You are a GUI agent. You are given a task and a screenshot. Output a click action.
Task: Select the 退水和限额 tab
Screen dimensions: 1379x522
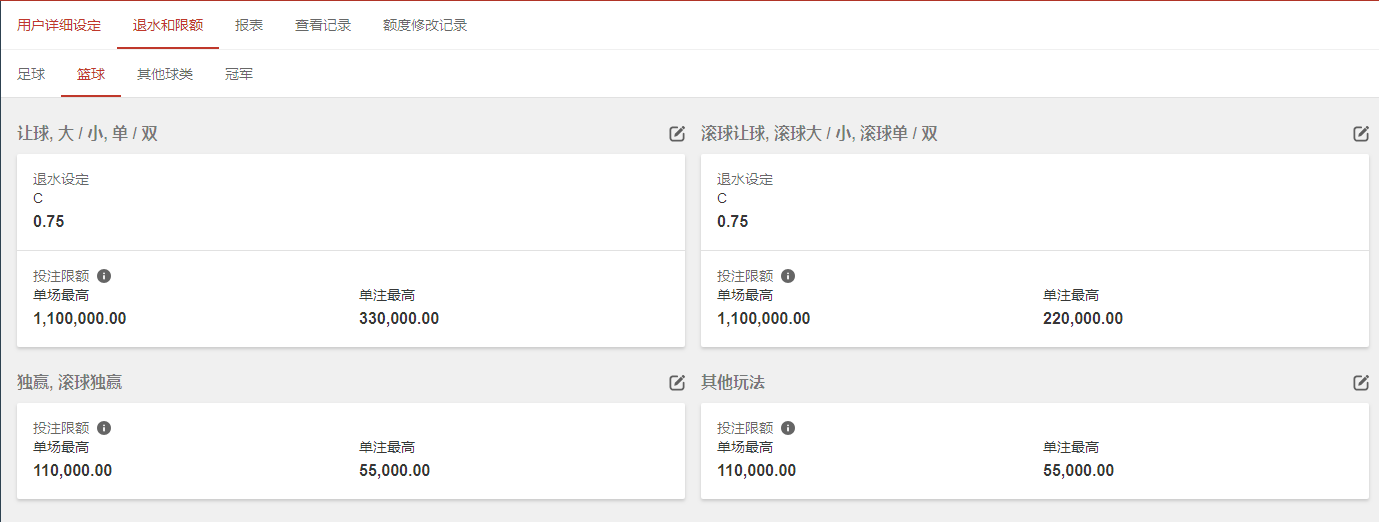168,25
